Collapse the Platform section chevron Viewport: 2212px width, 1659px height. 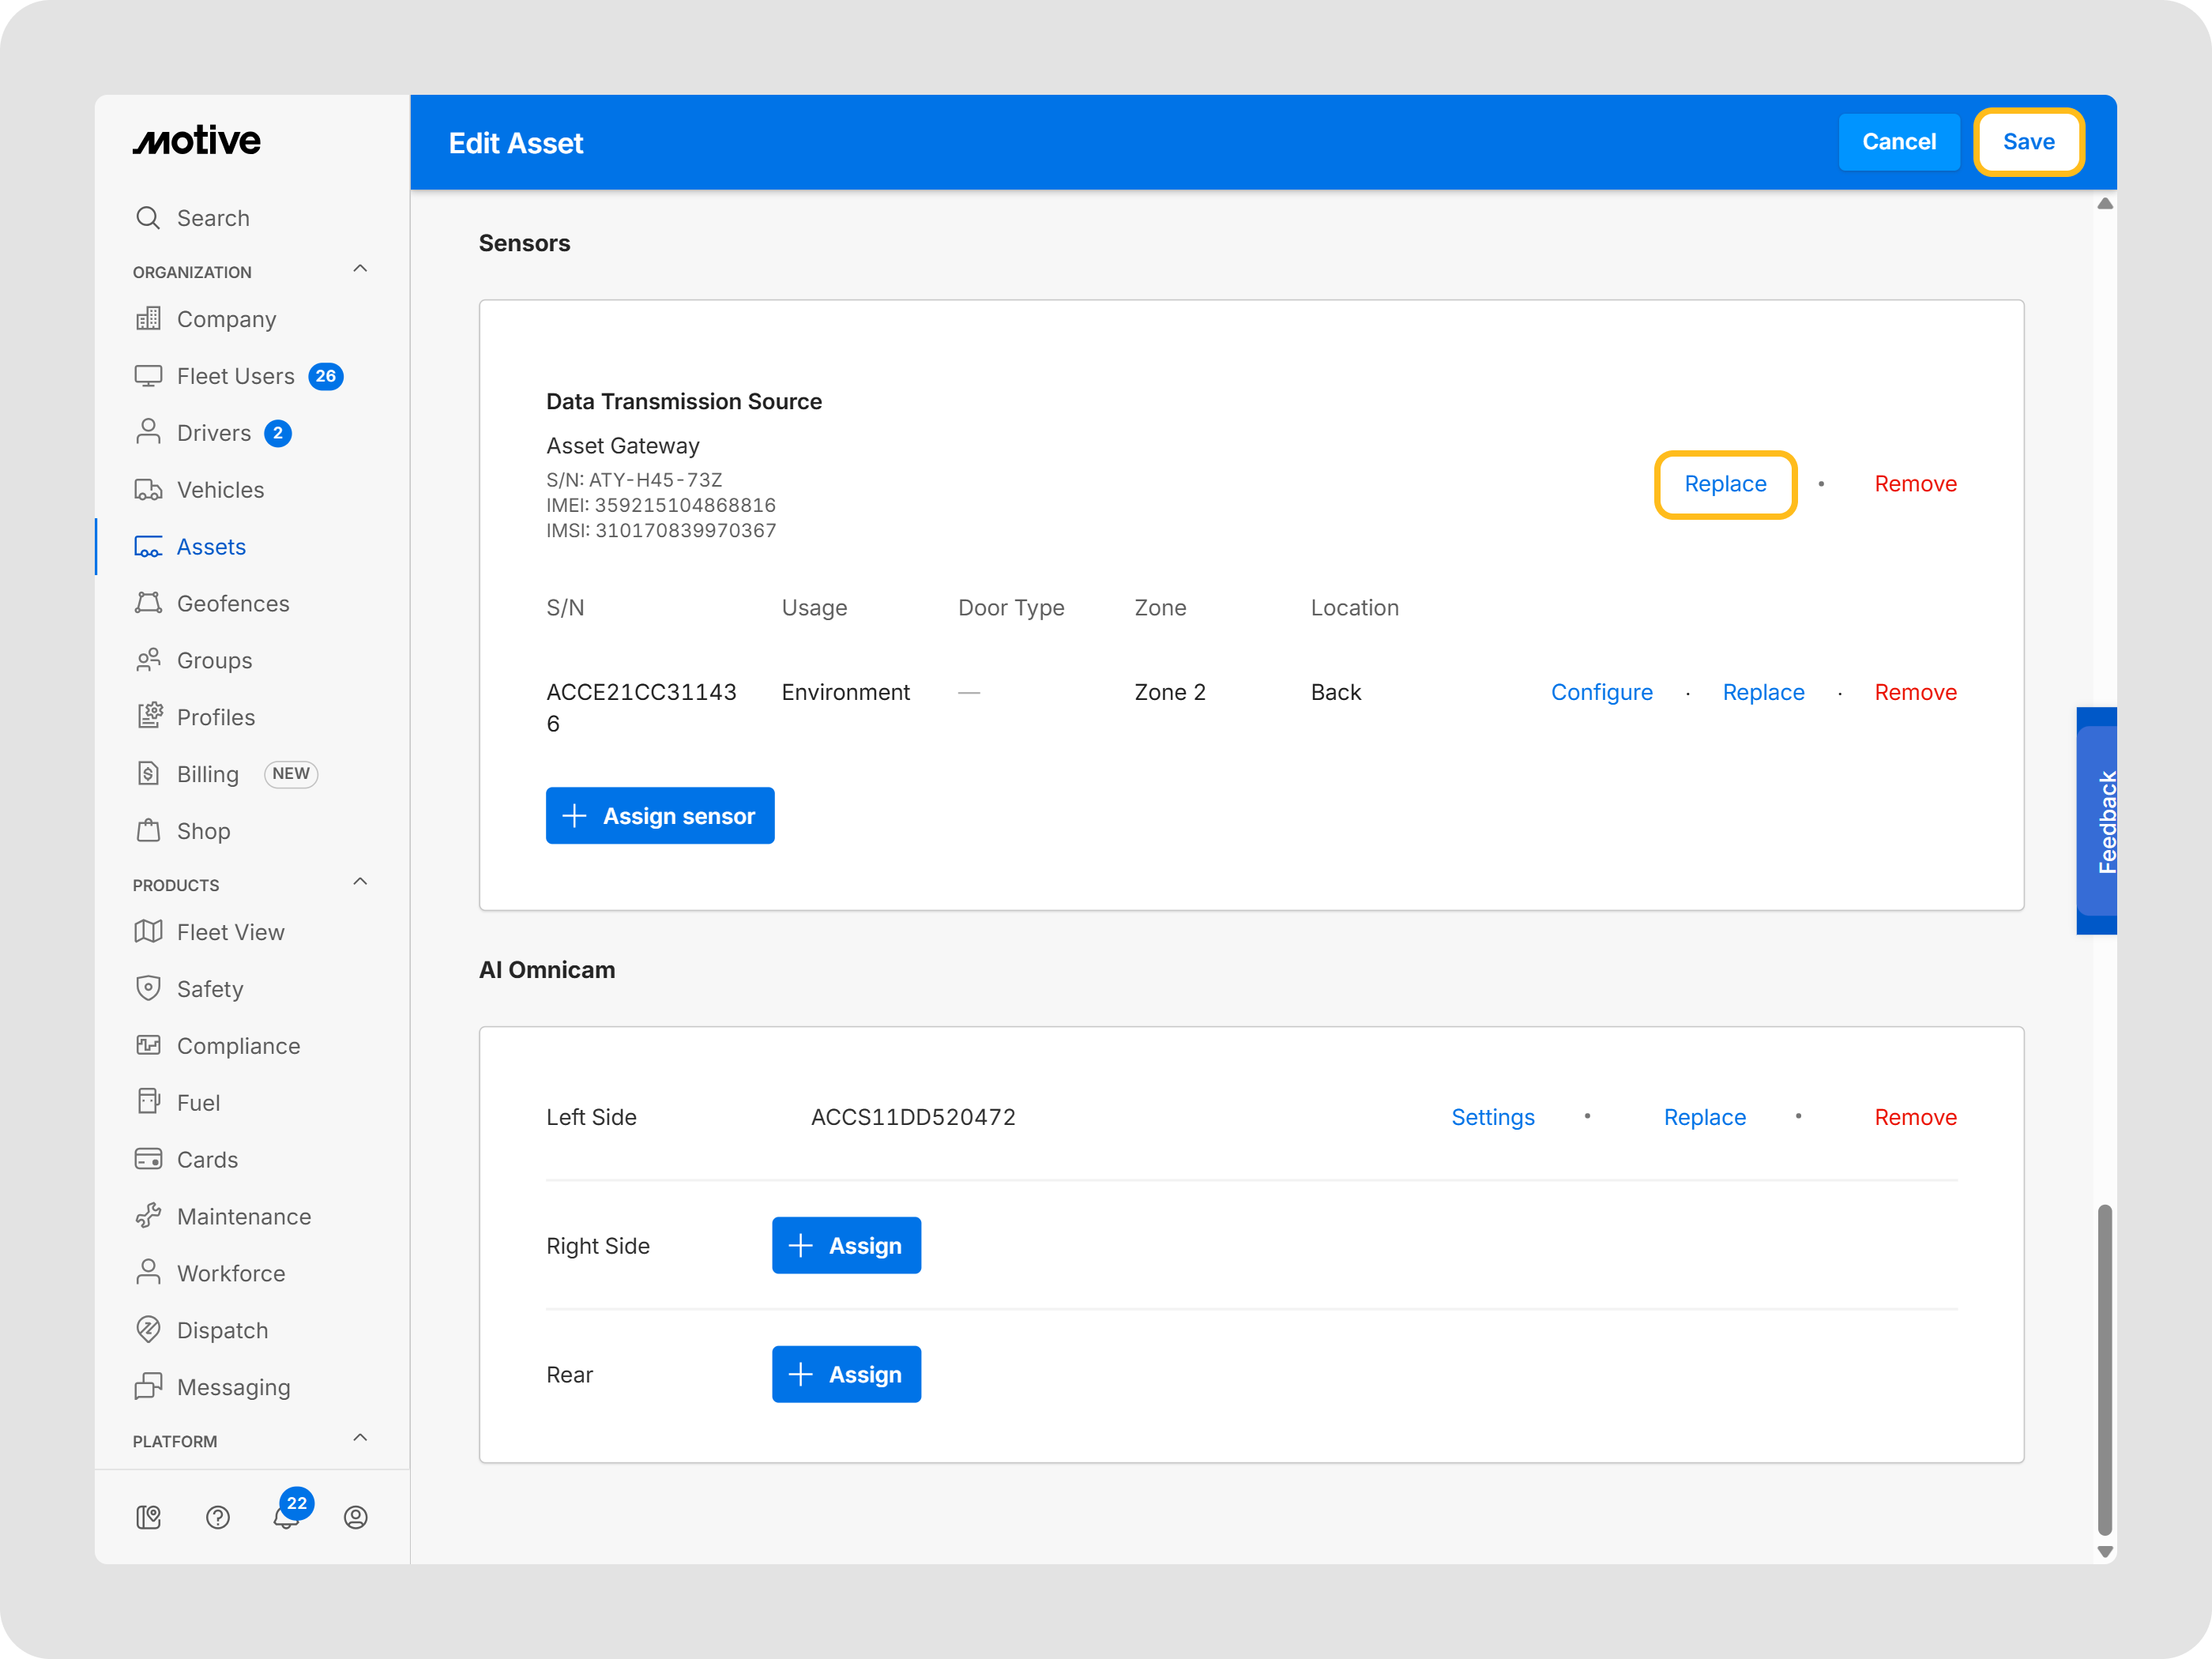(x=360, y=1438)
